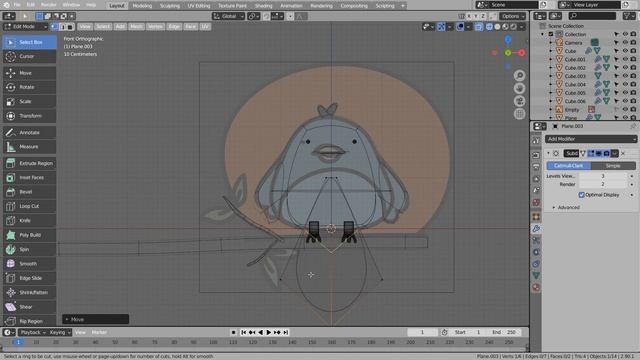Viewport: 640px width, 360px height.
Task: Select the Measure tool
Action: (x=29, y=147)
